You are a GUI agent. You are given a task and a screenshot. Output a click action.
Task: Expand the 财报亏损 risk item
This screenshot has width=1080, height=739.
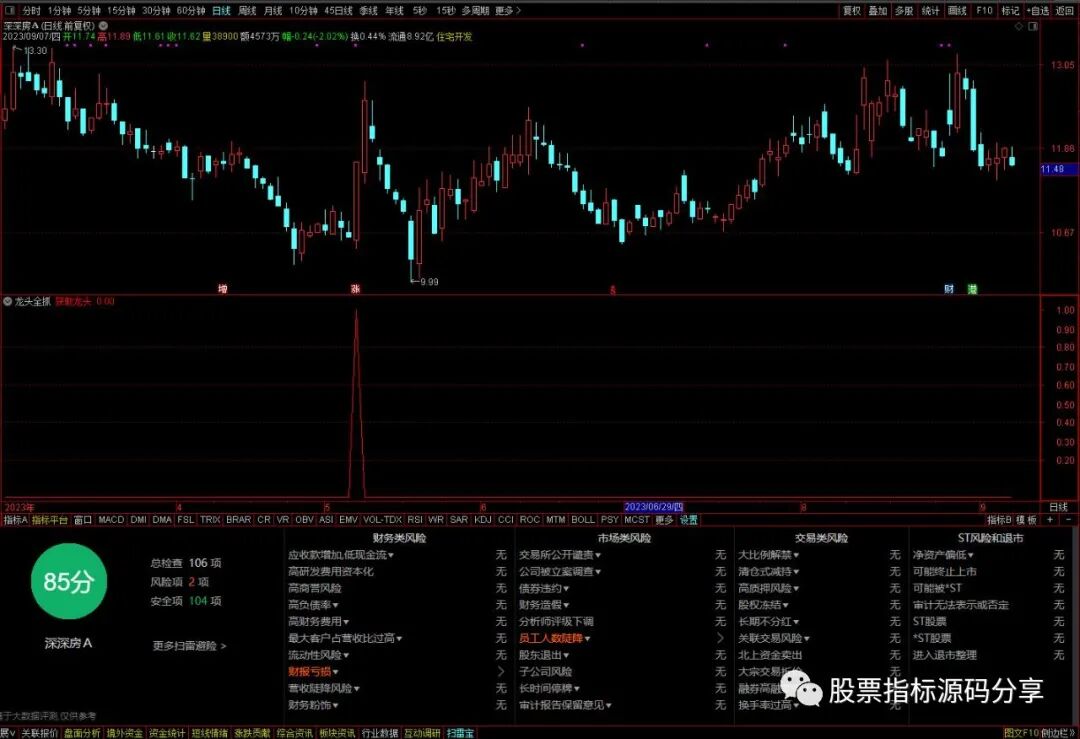[313, 672]
